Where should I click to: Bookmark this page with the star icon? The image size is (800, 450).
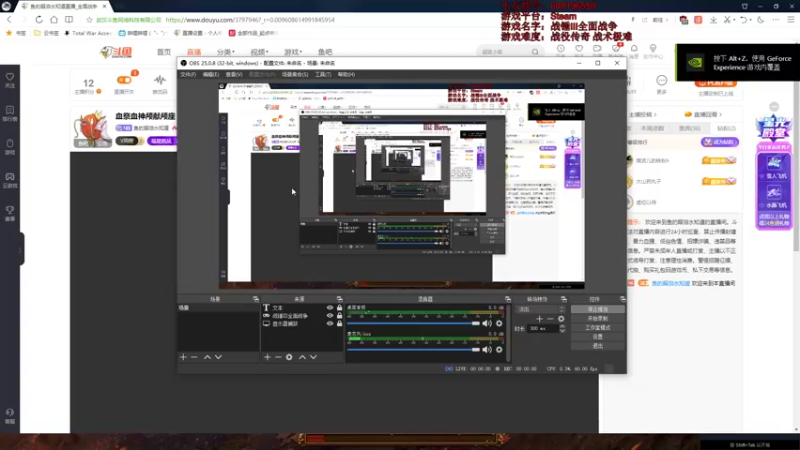click(x=89, y=19)
